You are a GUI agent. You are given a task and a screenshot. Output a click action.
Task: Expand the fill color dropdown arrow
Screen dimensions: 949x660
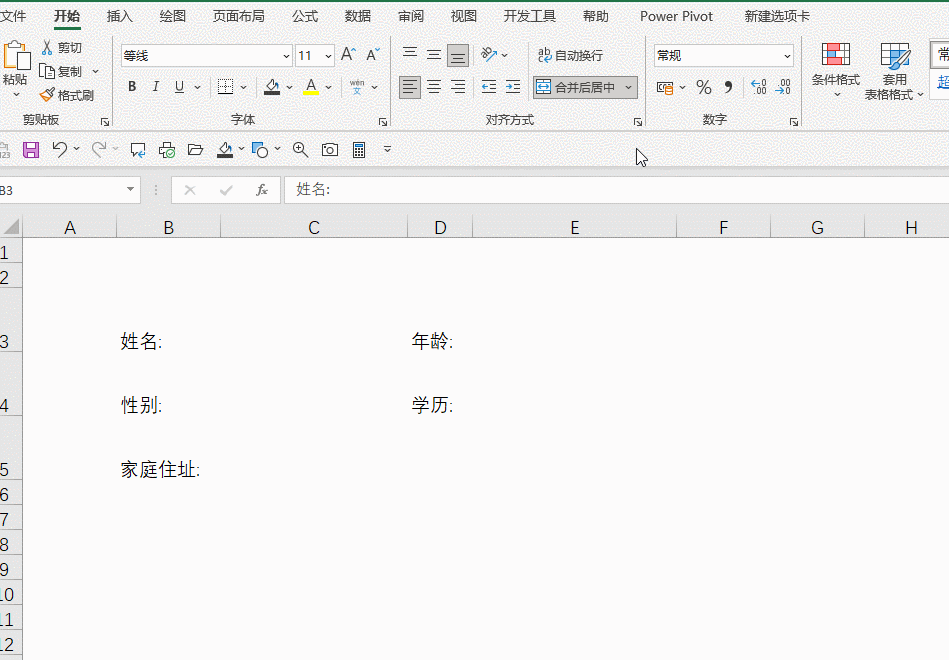point(287,87)
